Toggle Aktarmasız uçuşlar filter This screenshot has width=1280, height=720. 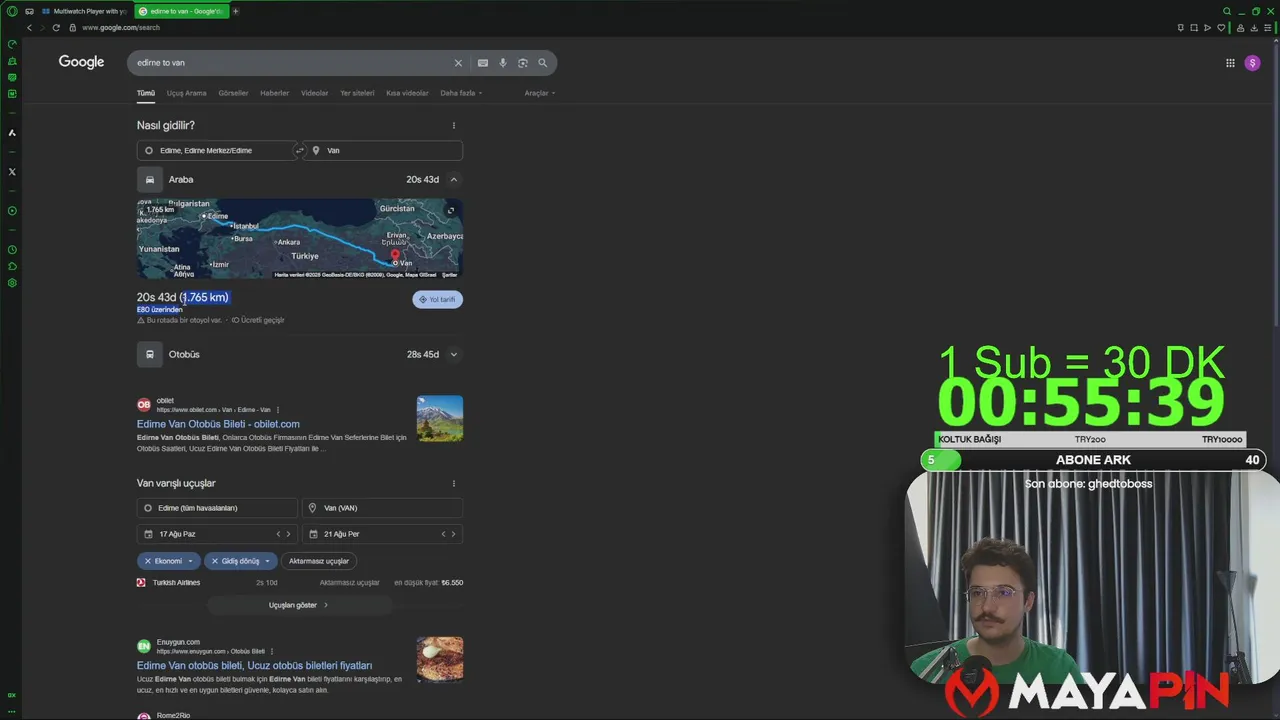tap(319, 561)
